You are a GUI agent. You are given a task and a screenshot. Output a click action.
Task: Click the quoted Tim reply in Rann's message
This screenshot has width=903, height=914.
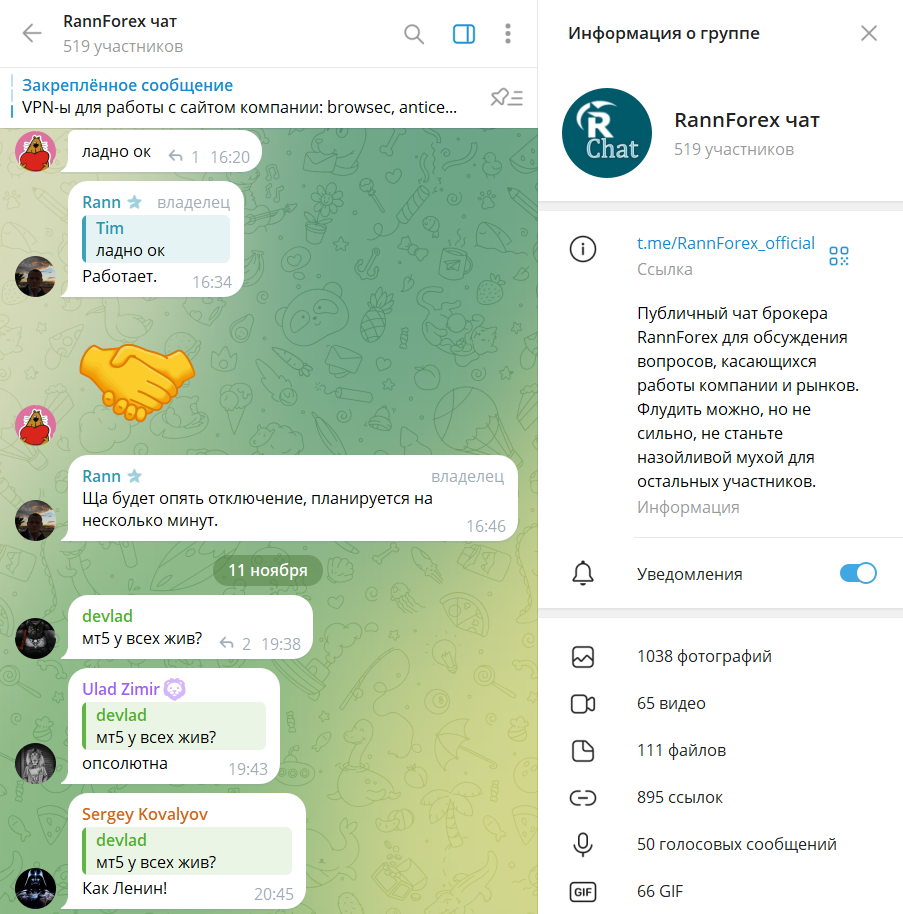(x=156, y=239)
